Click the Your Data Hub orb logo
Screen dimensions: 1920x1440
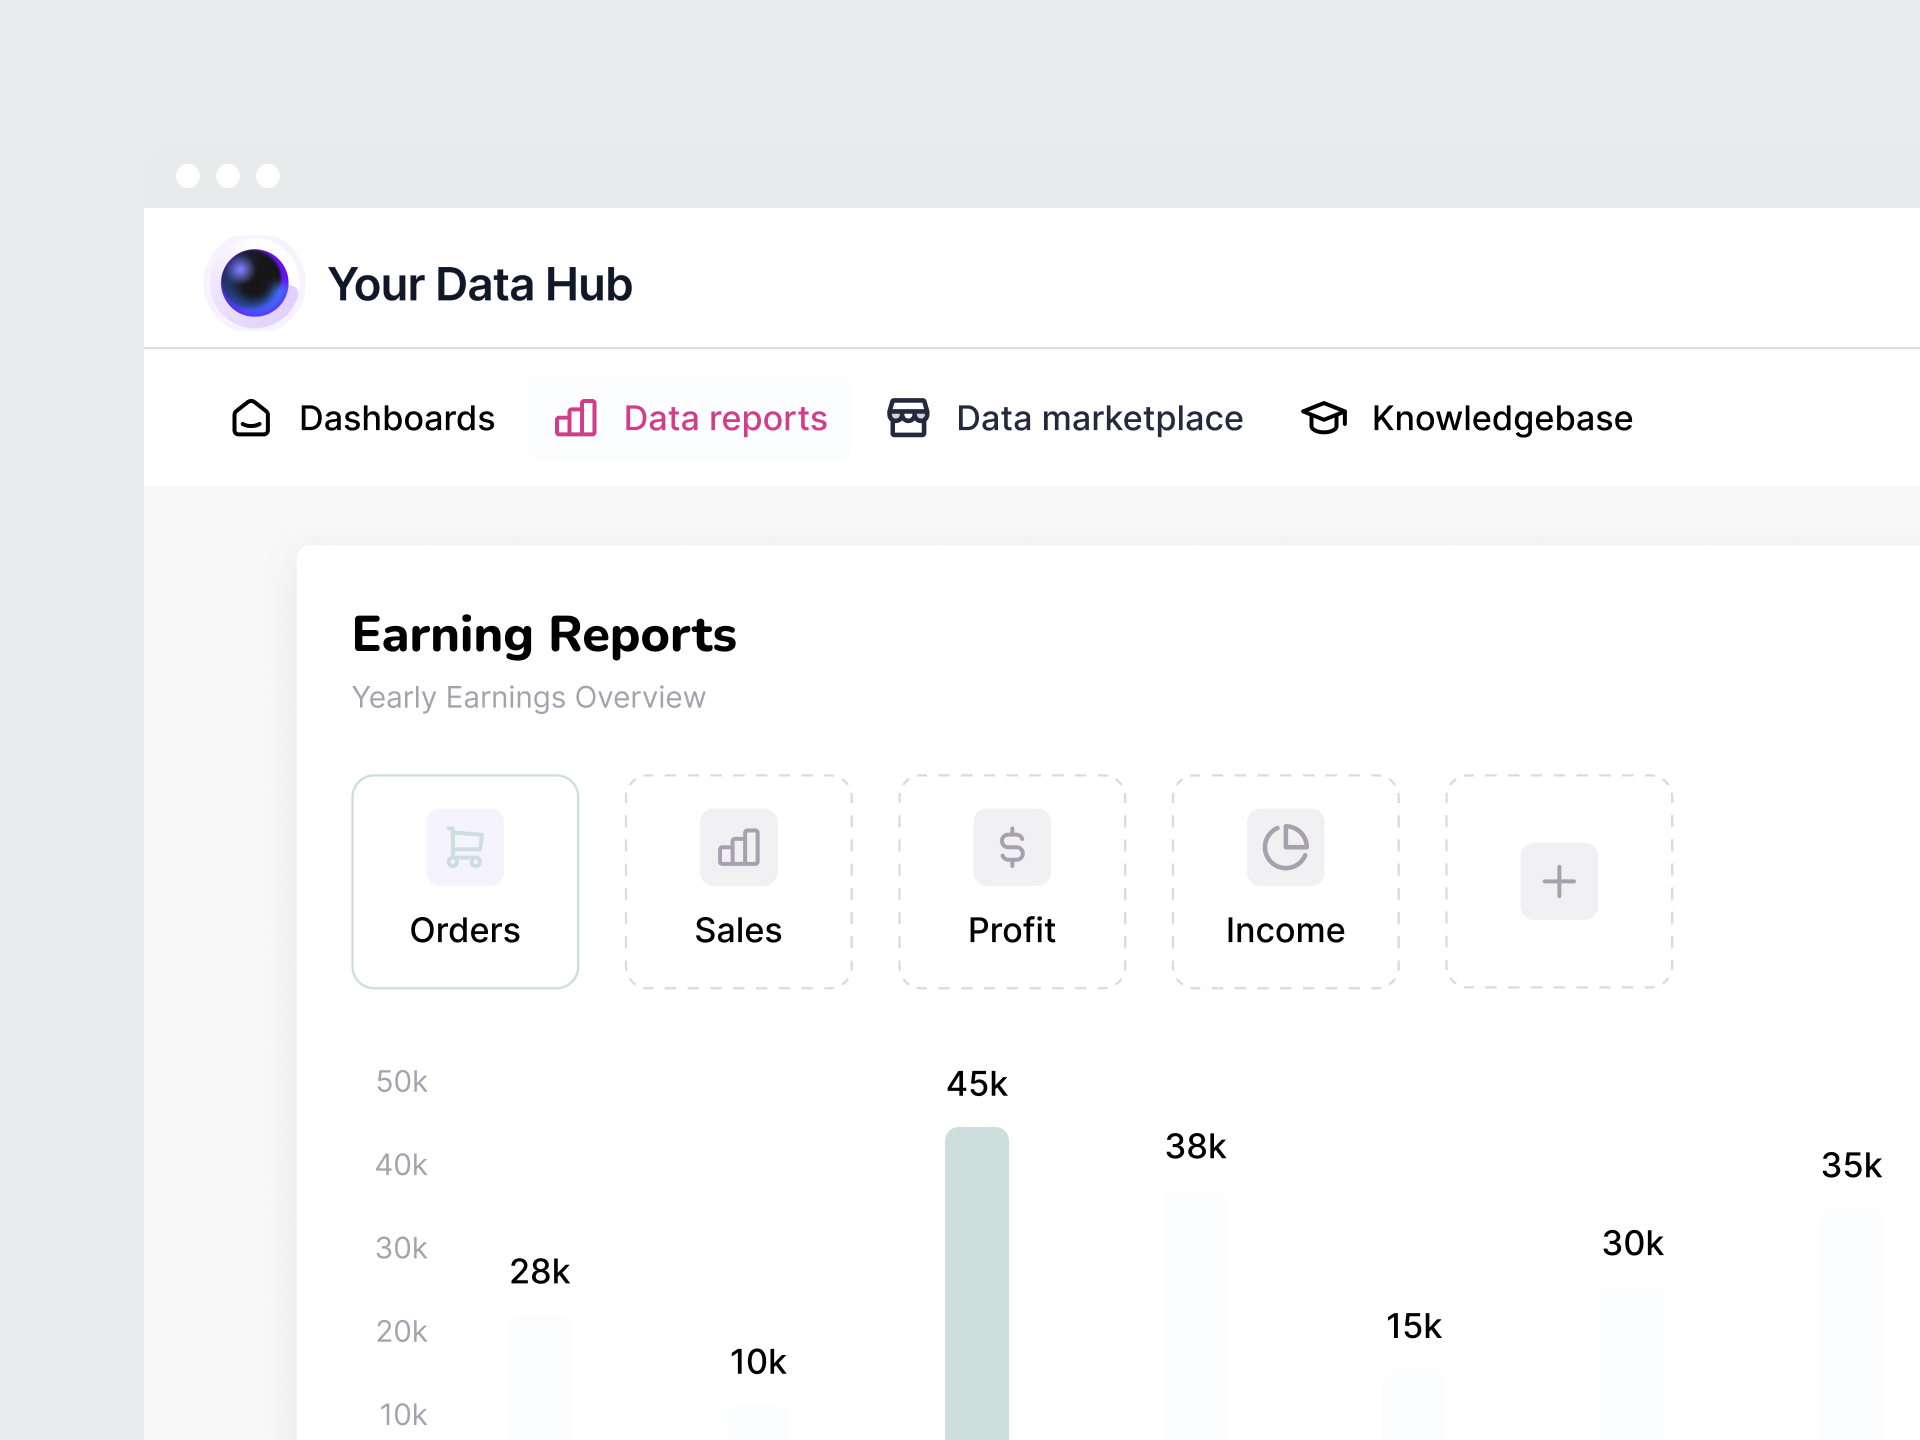(x=254, y=283)
